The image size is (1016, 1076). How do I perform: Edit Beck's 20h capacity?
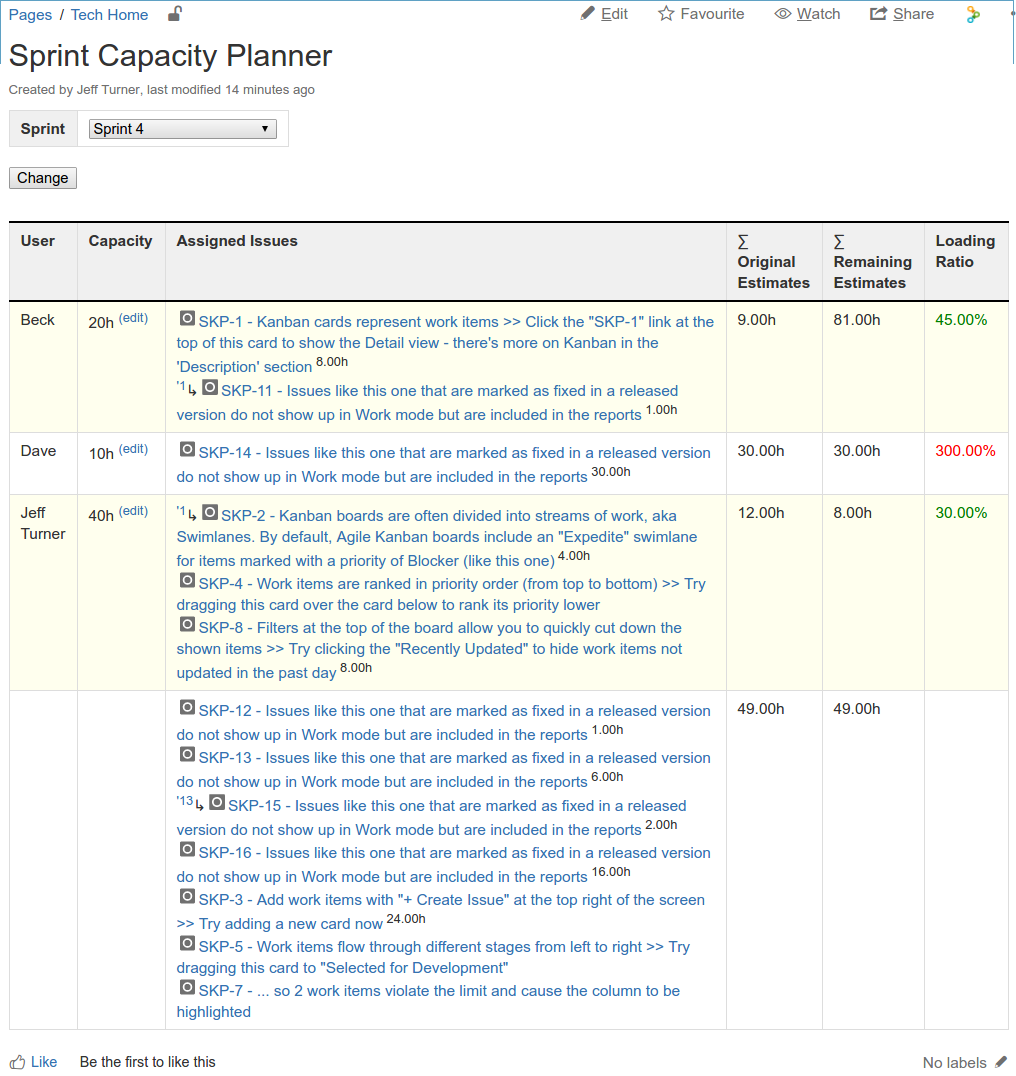[133, 318]
